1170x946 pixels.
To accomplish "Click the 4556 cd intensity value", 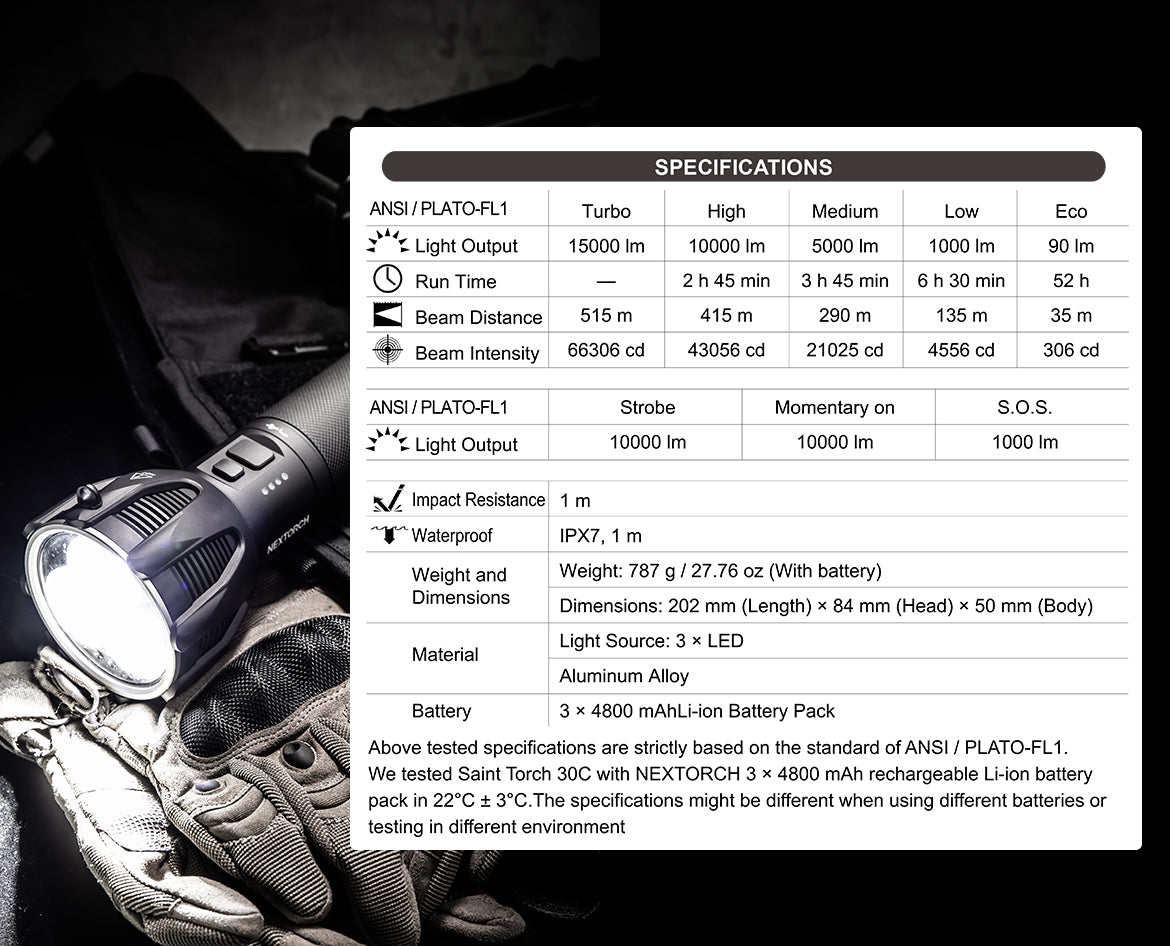I will tap(961, 350).
